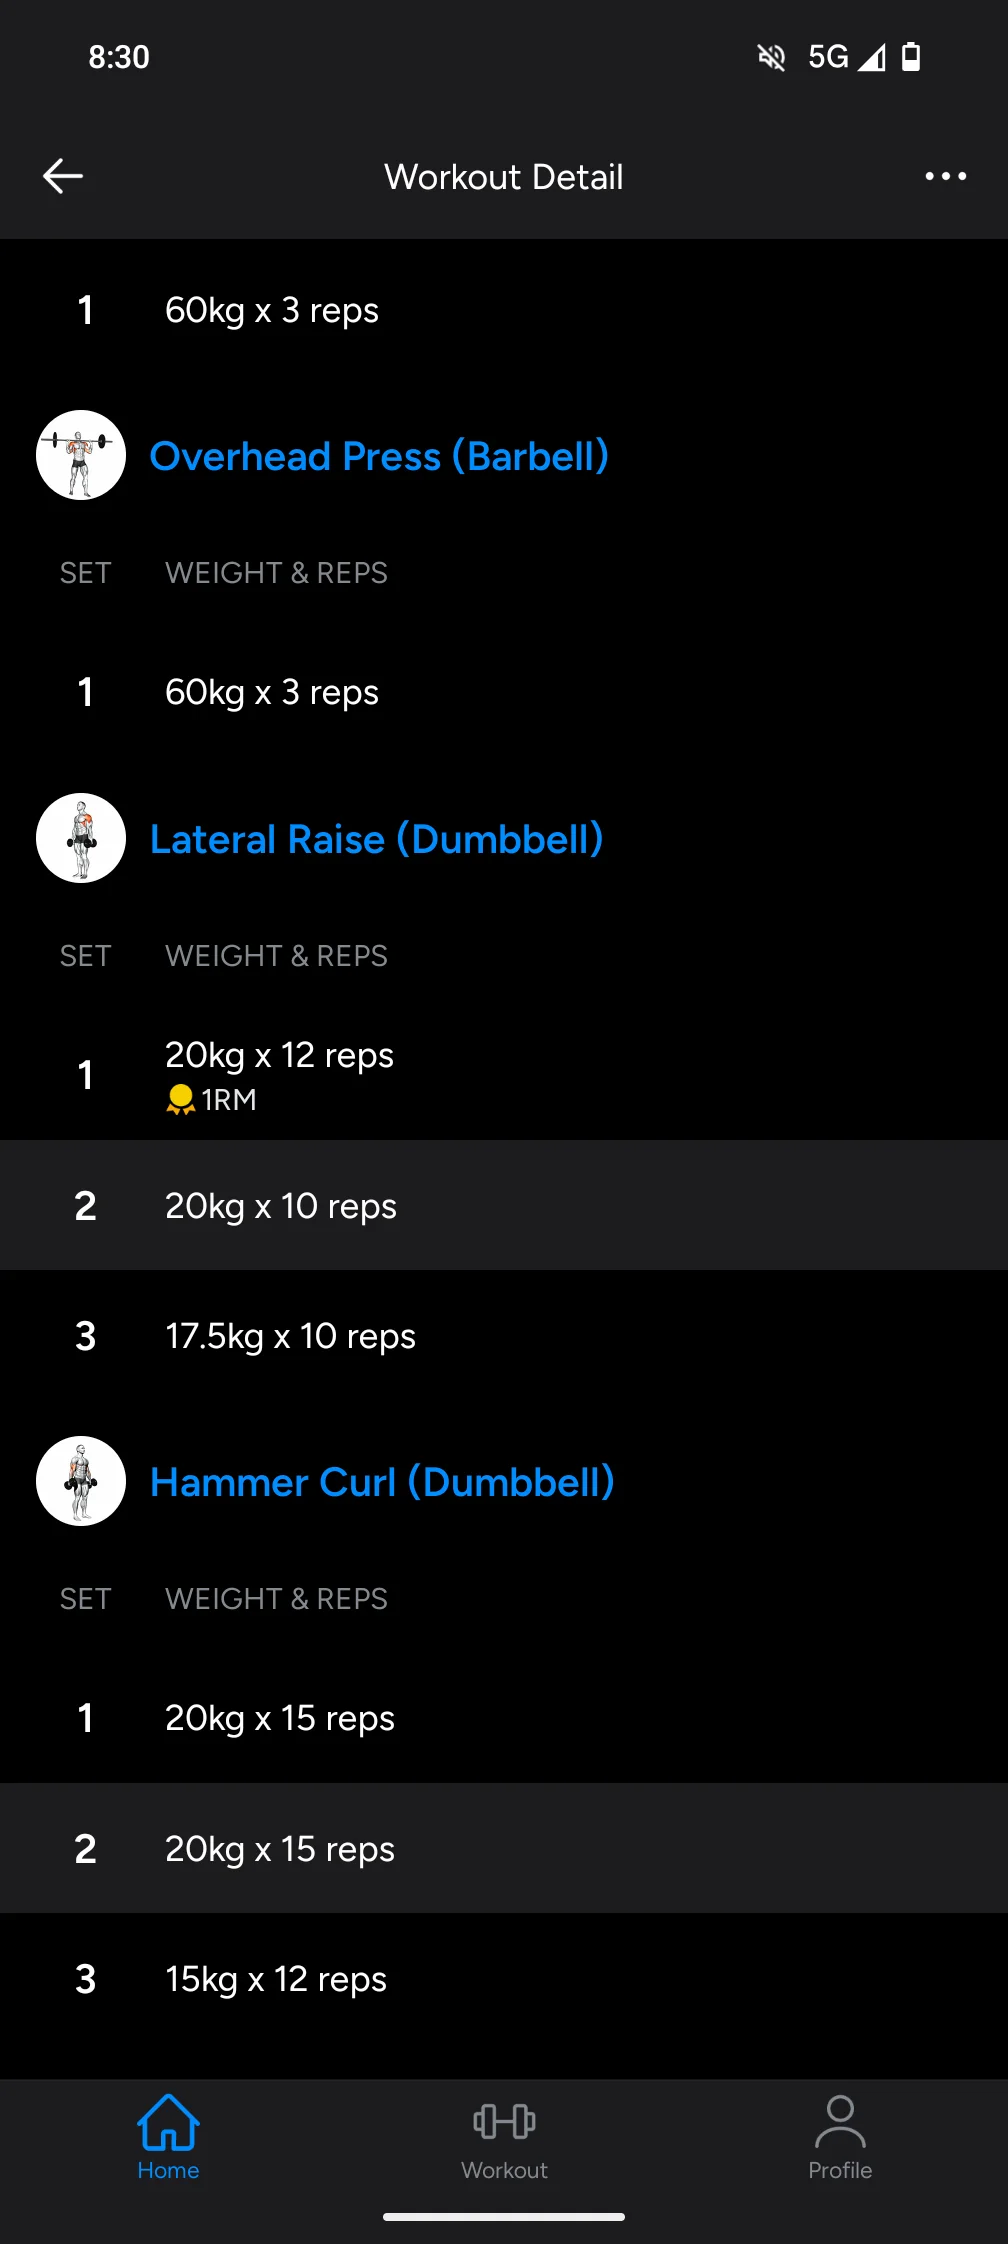Screen dimensions: 1008x2244
Task: Tap the battery status icon
Action: coord(911,57)
